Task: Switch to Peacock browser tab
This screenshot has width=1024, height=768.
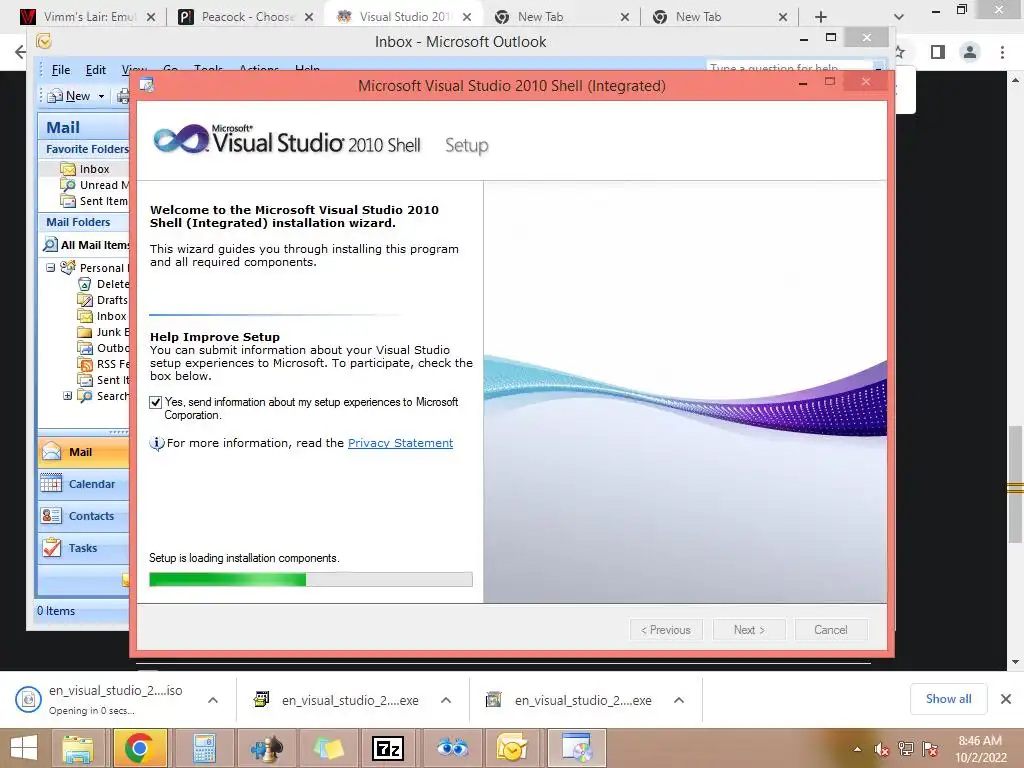Action: [x=247, y=17]
